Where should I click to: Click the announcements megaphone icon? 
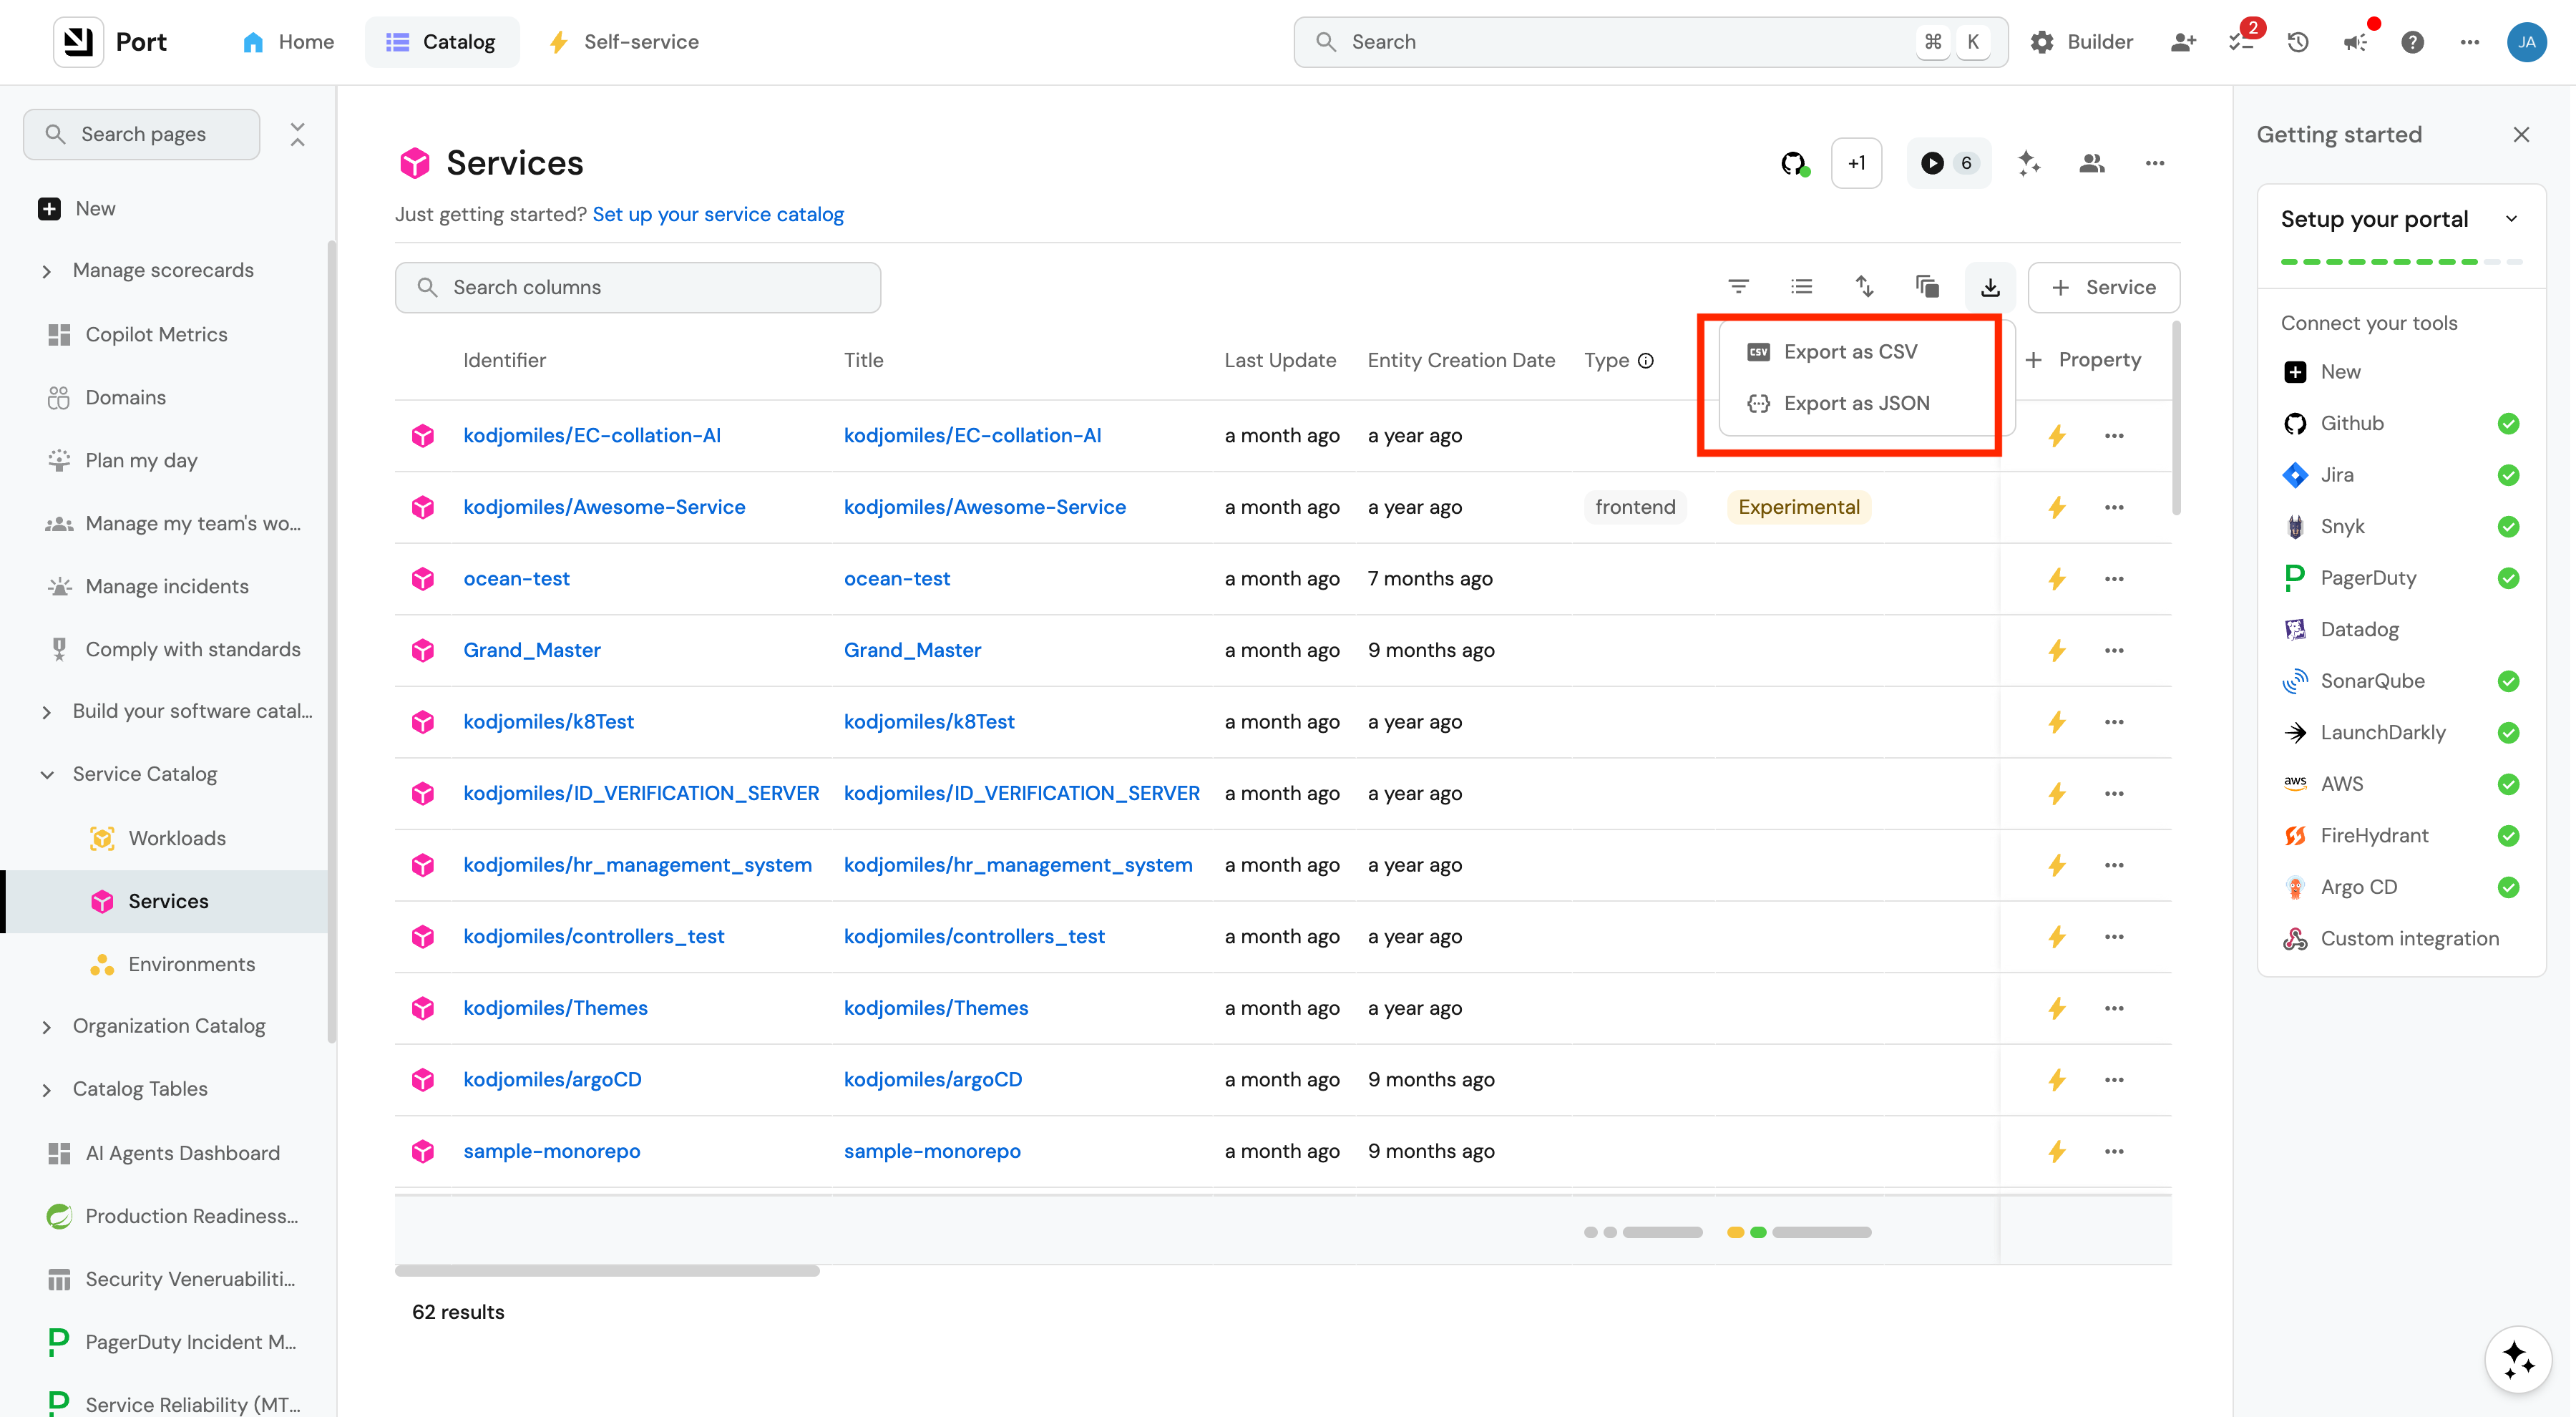2355,42
